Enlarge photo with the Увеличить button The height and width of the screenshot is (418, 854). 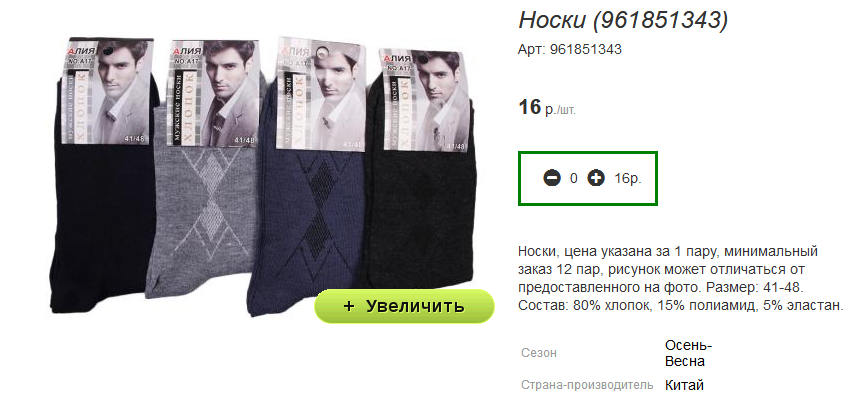click(x=404, y=306)
